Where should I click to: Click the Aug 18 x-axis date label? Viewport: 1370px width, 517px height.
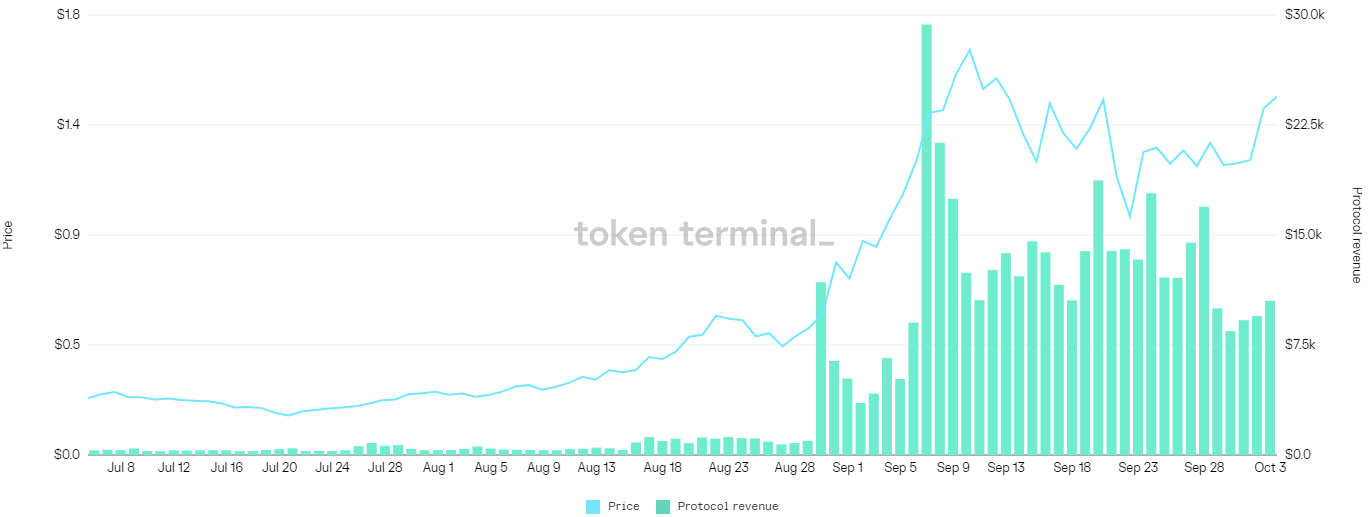[663, 467]
